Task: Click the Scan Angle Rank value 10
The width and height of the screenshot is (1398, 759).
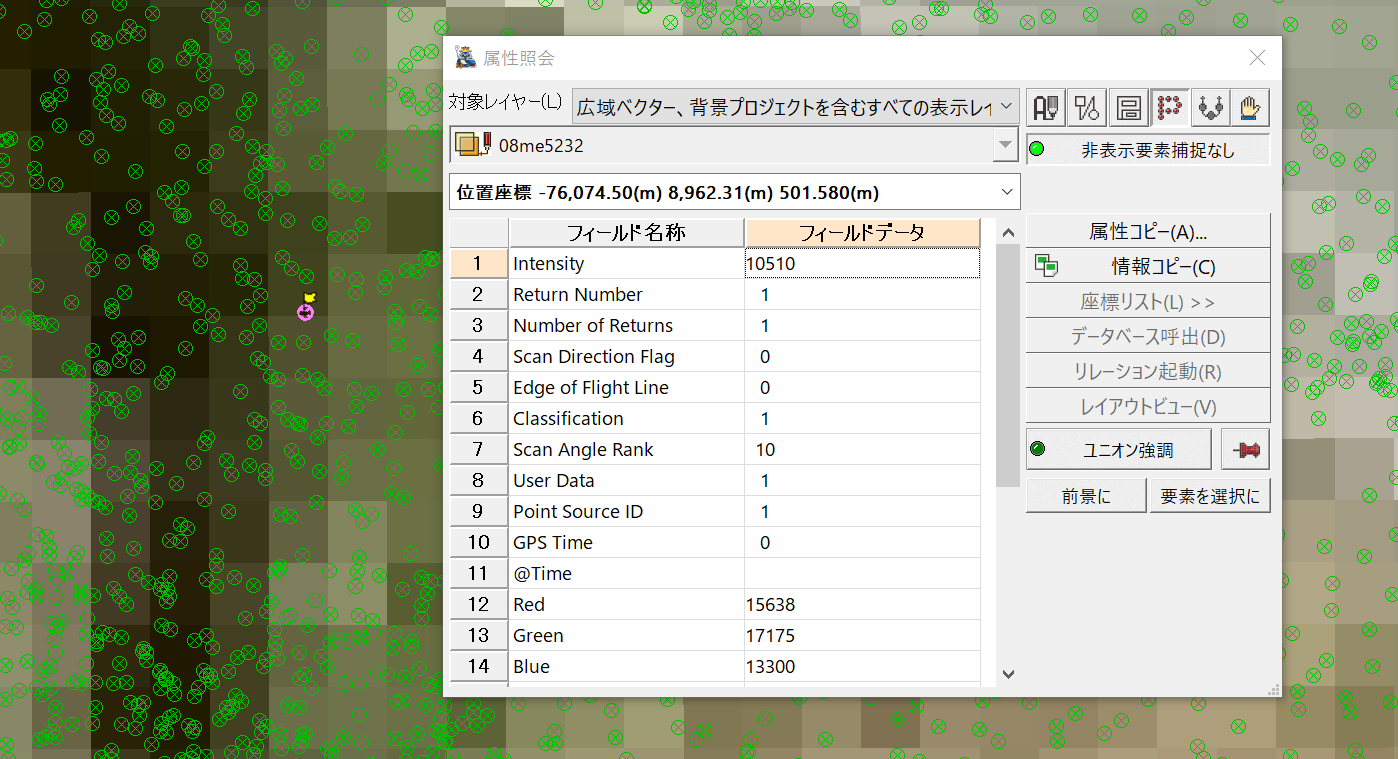Action: [765, 450]
